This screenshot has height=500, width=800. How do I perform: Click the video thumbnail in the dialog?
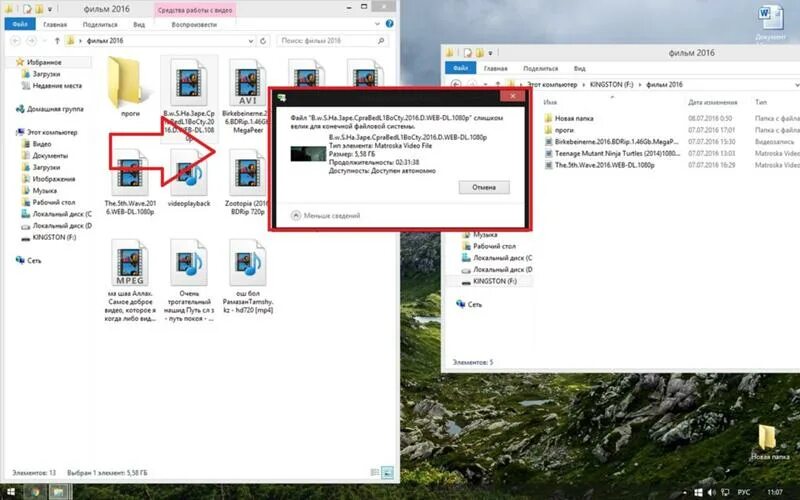(x=308, y=154)
